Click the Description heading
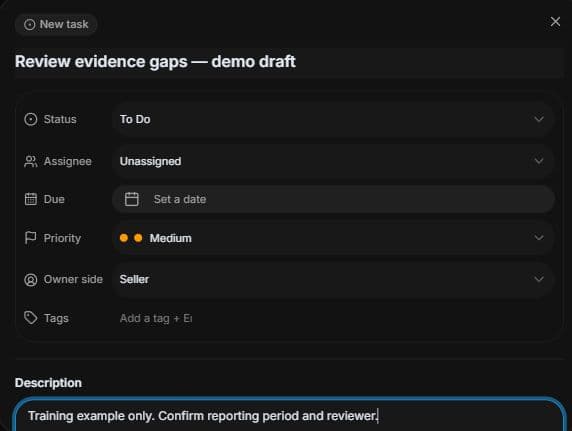572x431 pixels. (x=48, y=383)
